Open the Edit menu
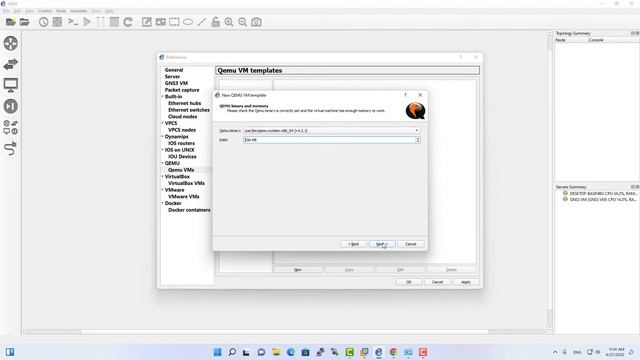This screenshot has width=640, height=360. [x=17, y=11]
